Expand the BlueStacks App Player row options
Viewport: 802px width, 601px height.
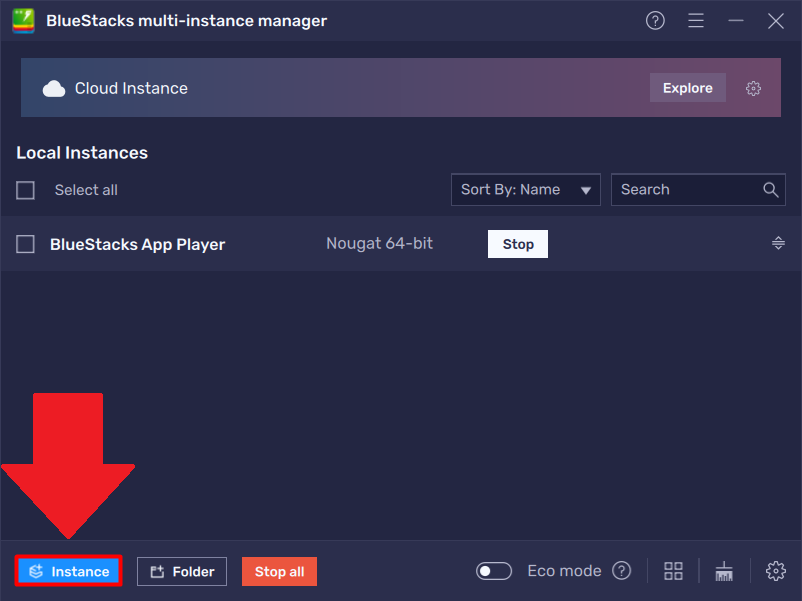click(778, 243)
